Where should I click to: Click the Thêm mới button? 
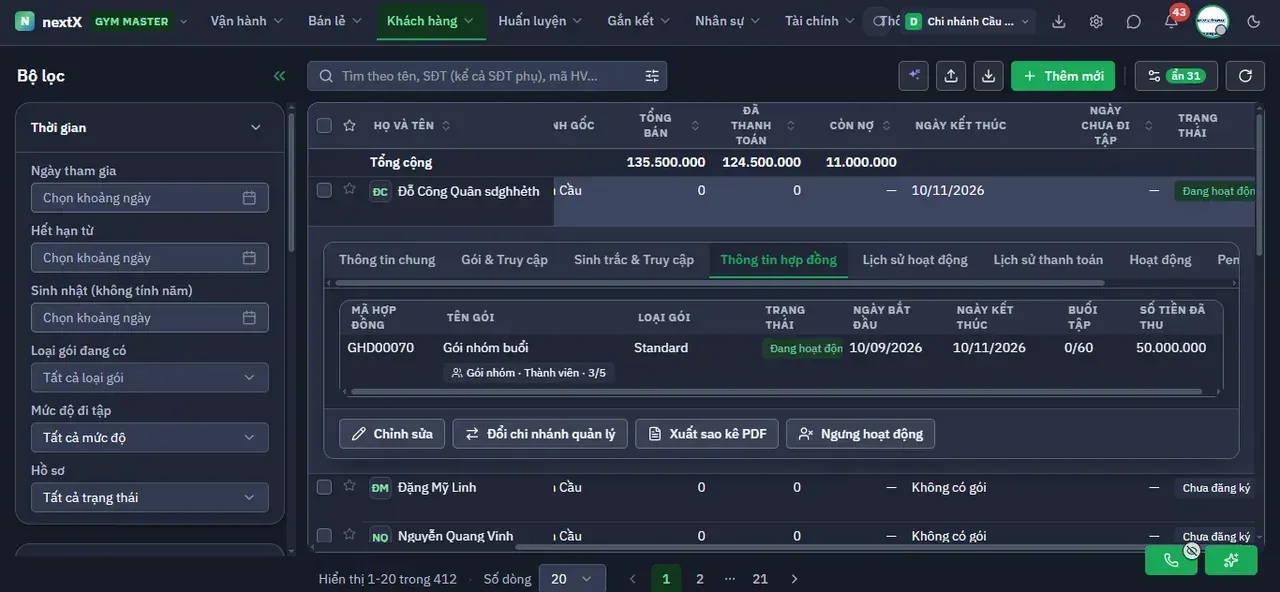coord(1064,76)
